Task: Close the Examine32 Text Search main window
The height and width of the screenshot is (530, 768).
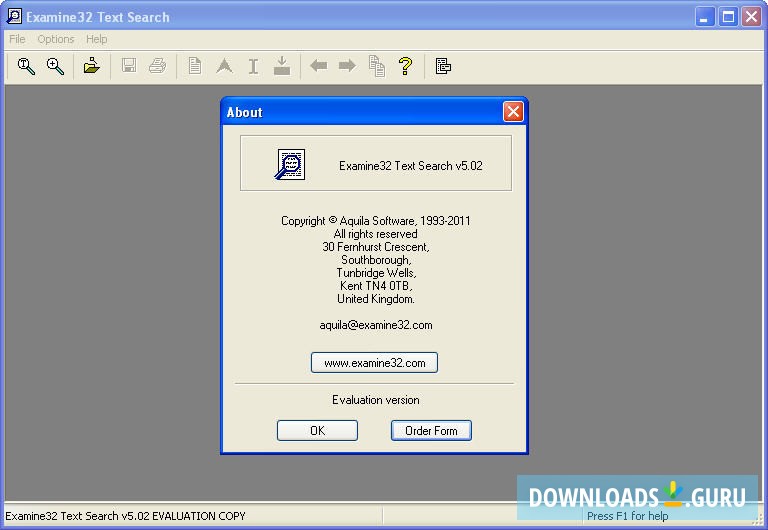Action: (x=751, y=17)
